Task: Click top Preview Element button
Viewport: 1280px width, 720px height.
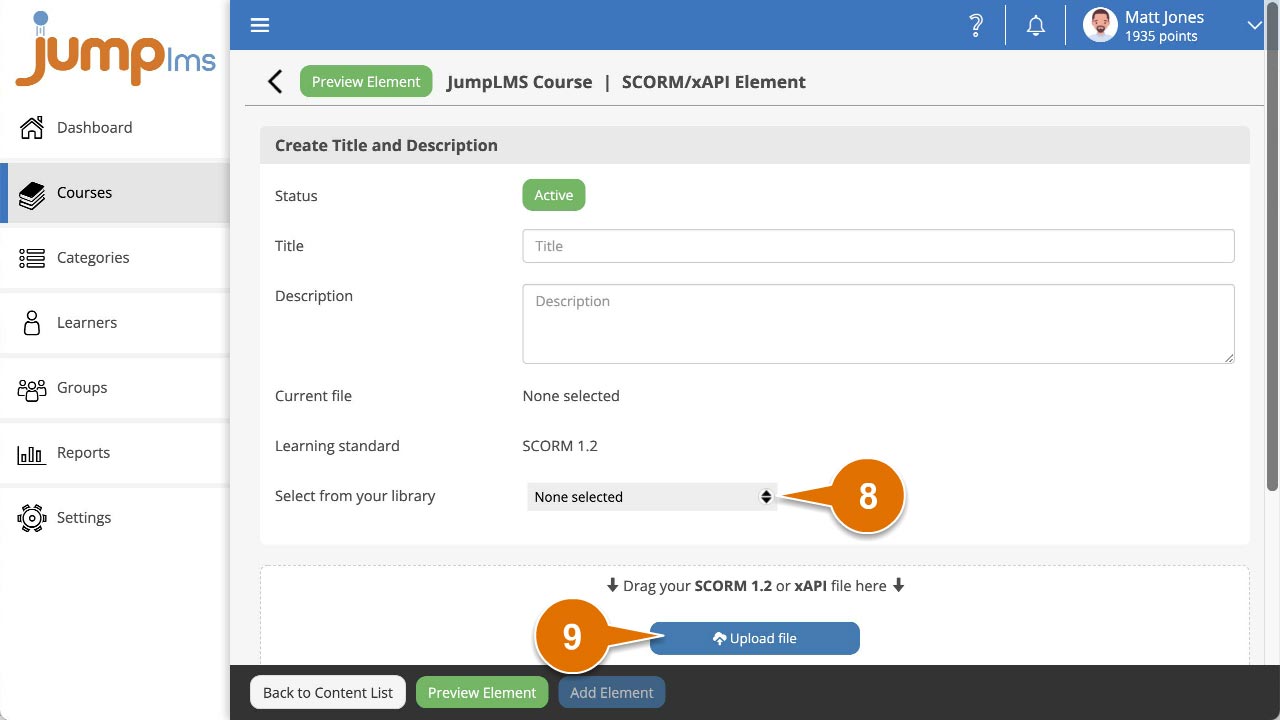Action: (366, 82)
